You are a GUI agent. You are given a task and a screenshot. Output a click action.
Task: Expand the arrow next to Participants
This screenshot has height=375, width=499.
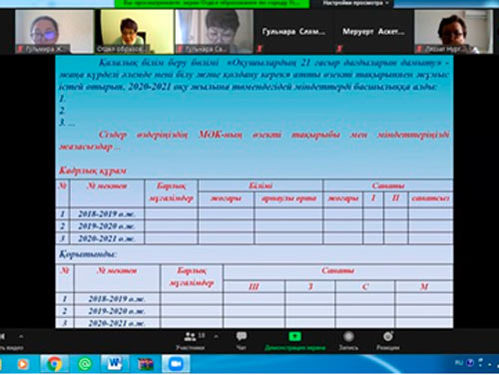click(x=216, y=337)
